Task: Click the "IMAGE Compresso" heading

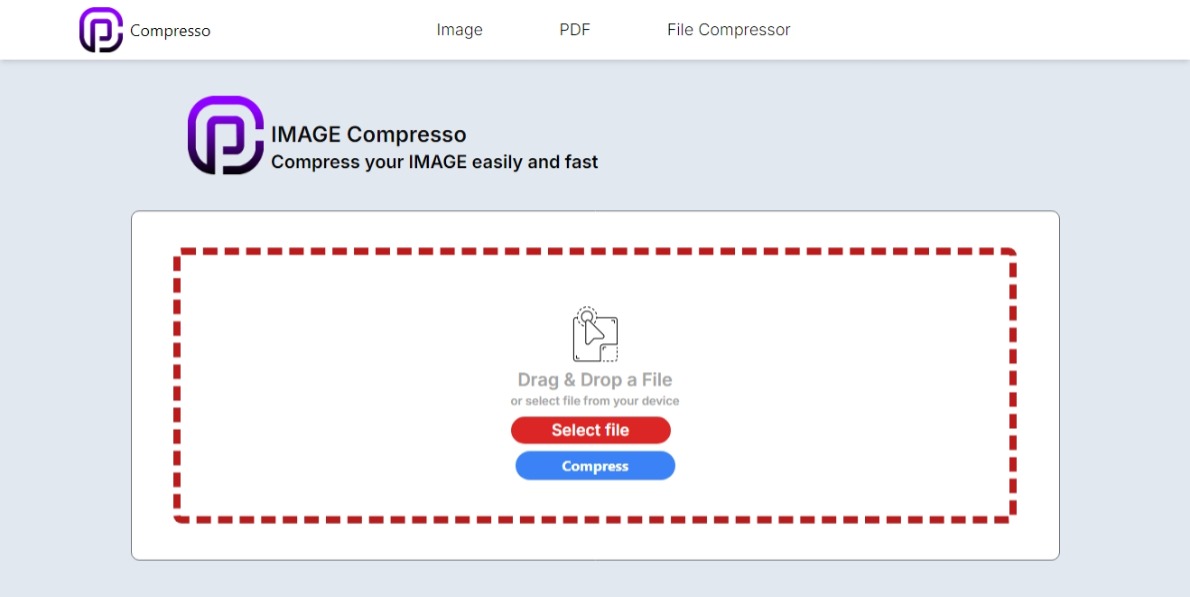Action: tap(368, 134)
